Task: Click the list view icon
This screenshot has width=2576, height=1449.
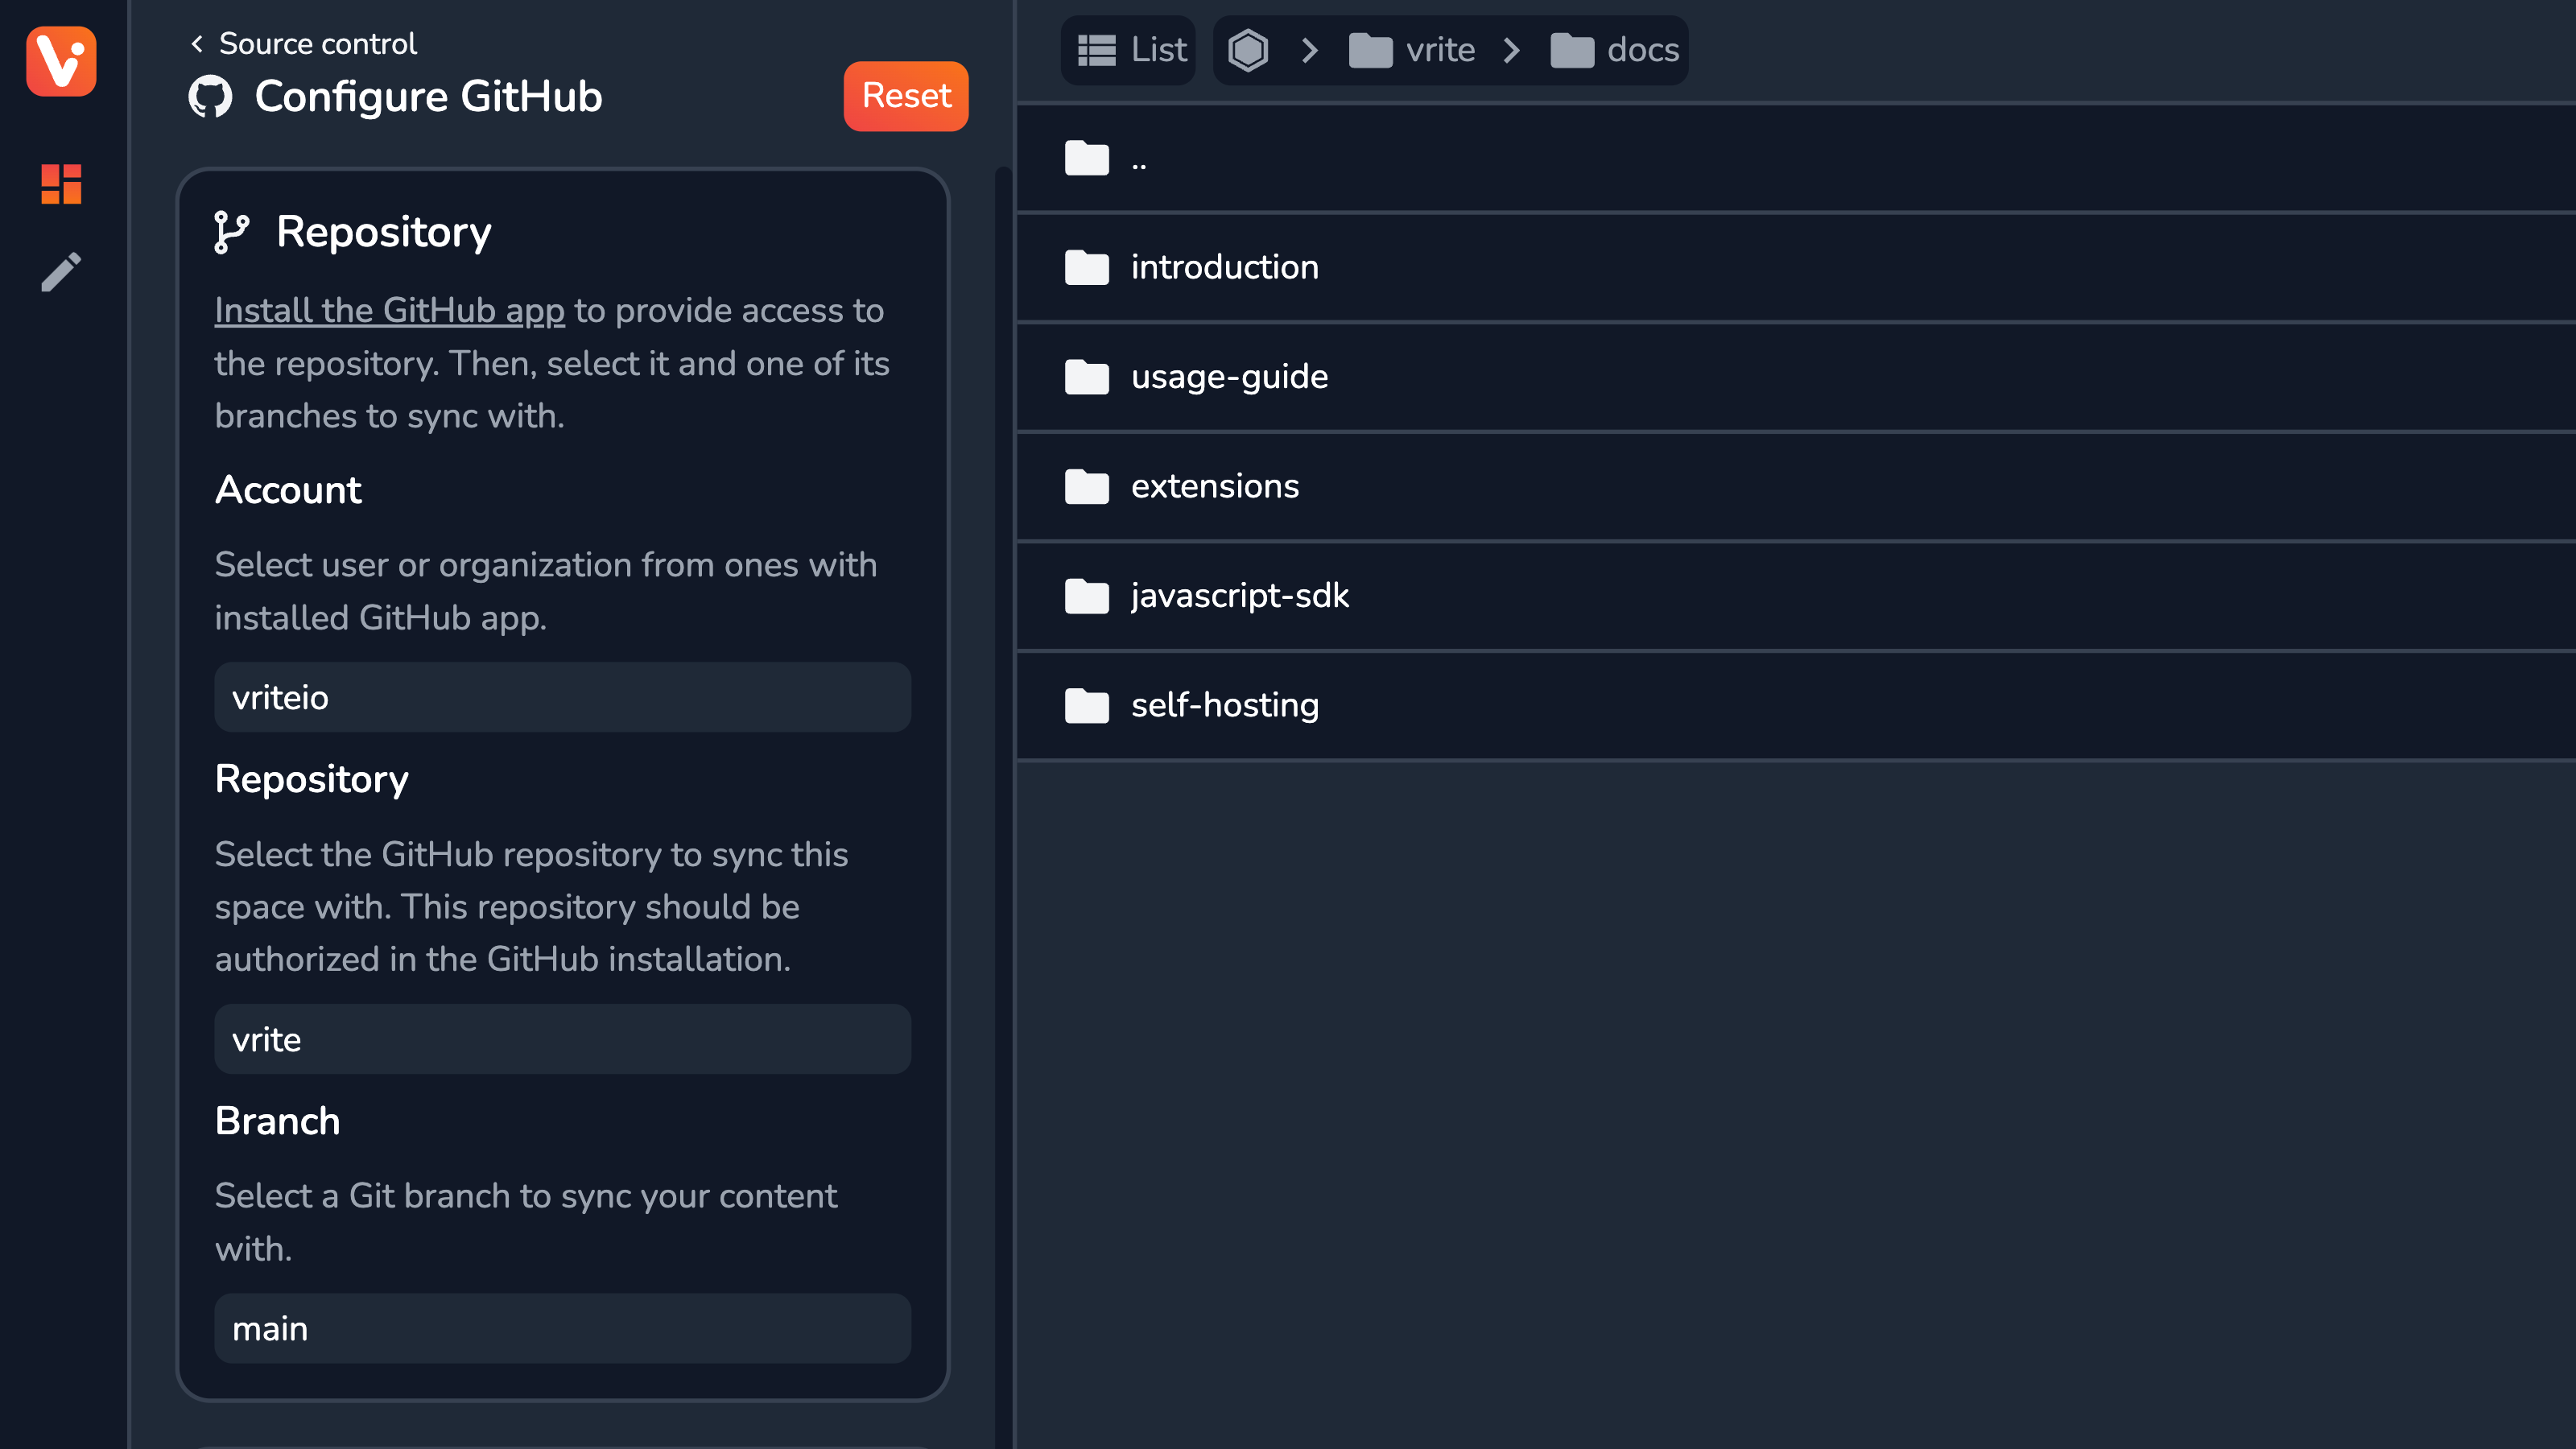Action: point(1097,50)
